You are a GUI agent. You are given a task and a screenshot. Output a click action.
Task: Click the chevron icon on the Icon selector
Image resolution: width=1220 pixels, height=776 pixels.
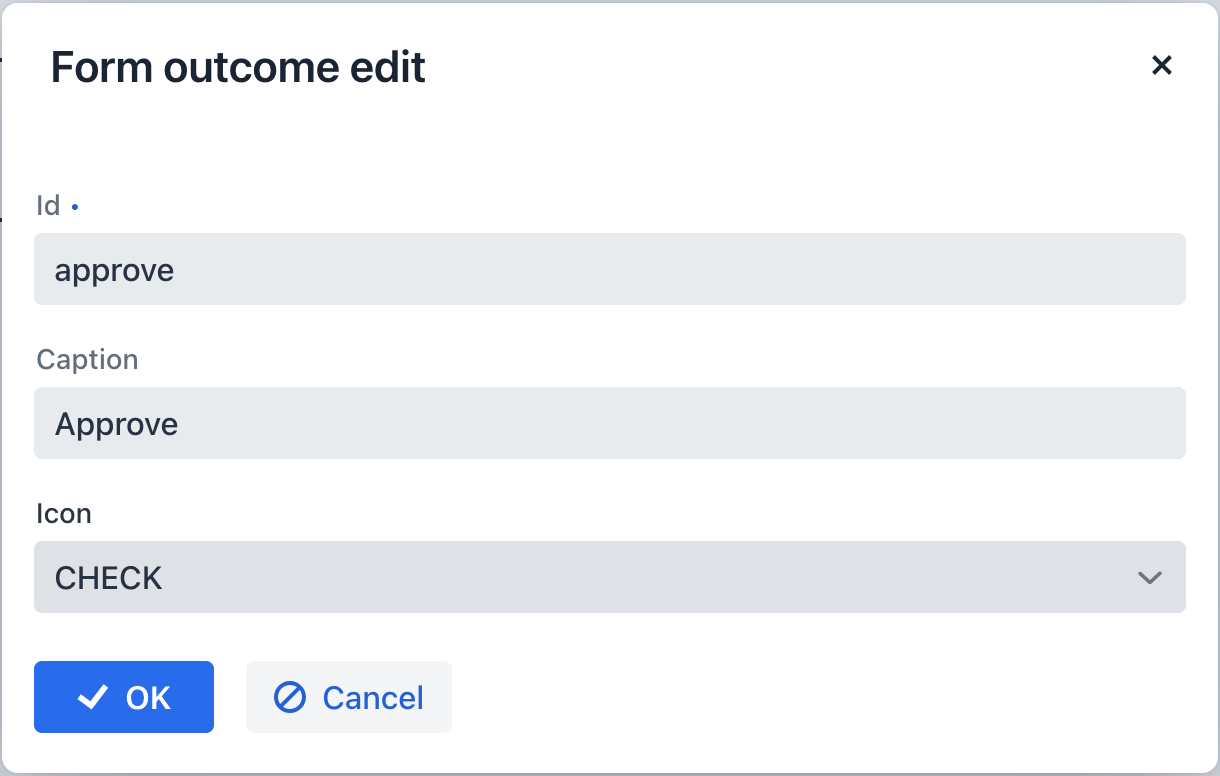tap(1148, 577)
